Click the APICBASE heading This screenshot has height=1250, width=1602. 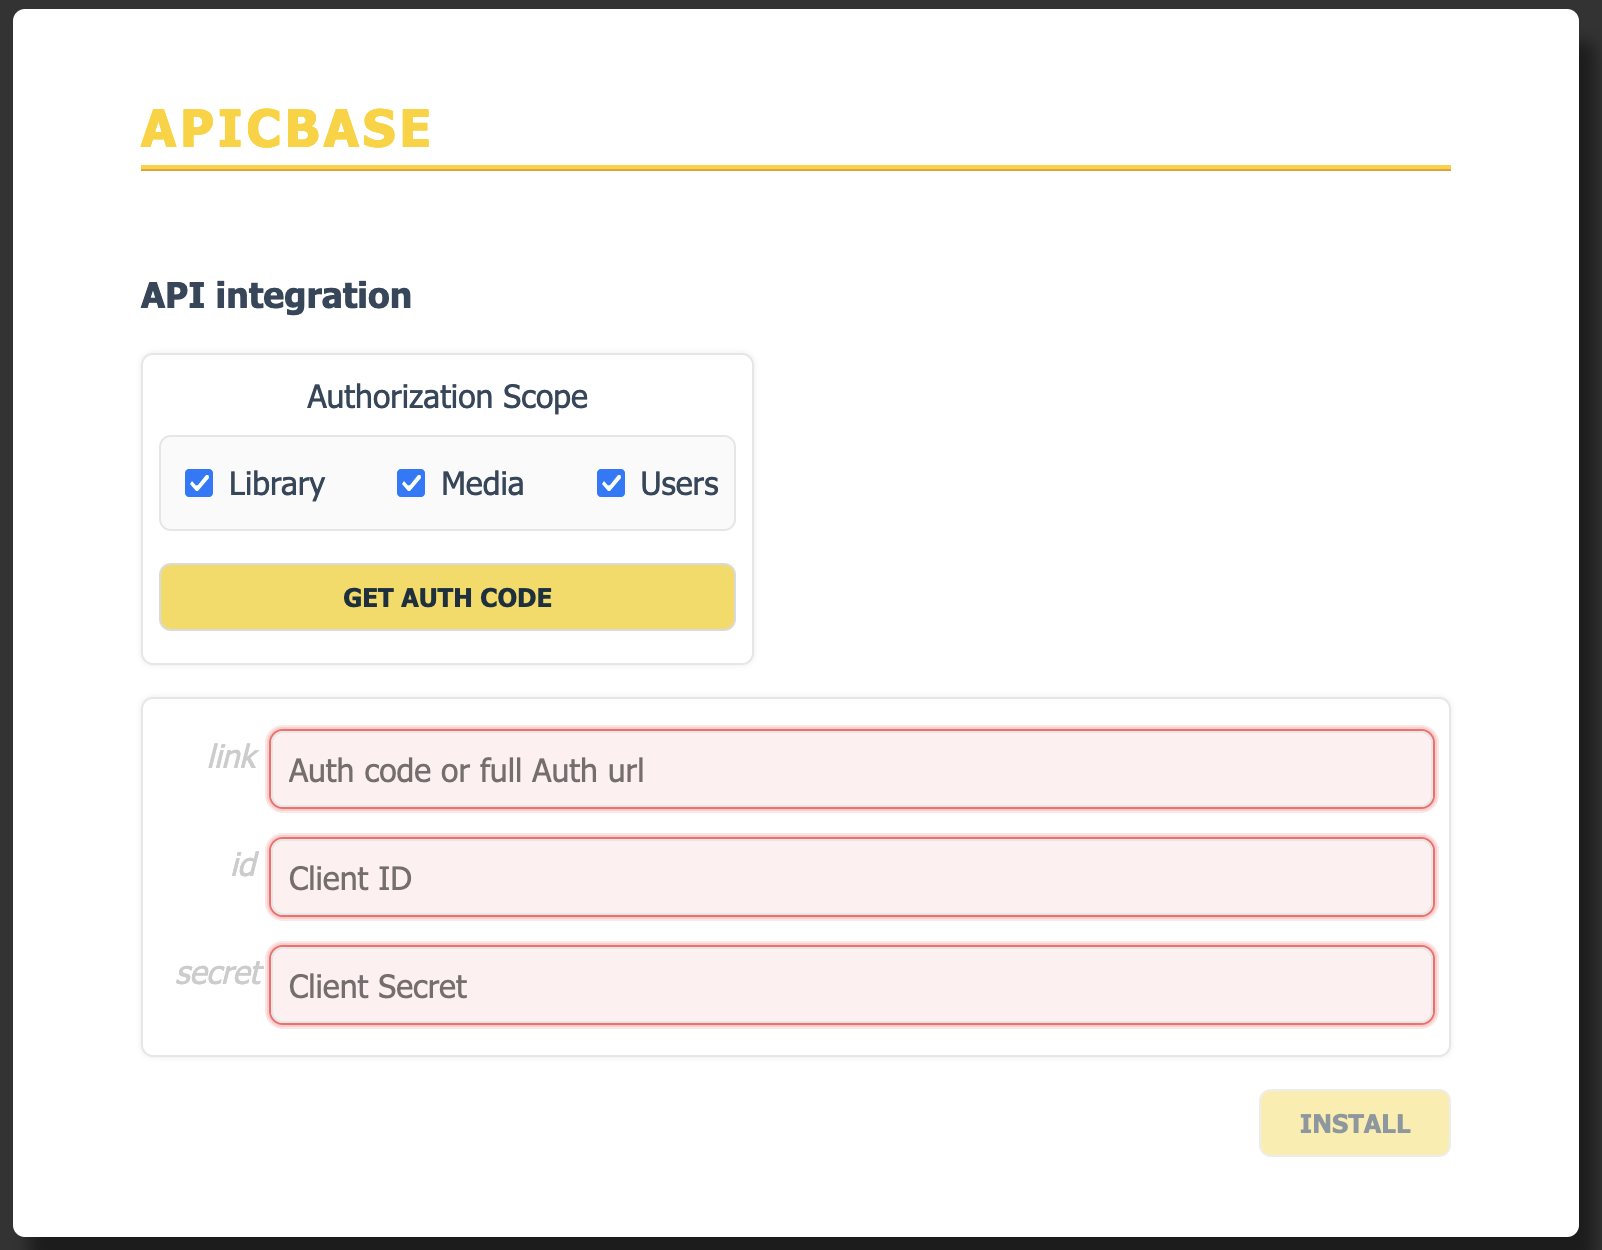click(x=286, y=129)
